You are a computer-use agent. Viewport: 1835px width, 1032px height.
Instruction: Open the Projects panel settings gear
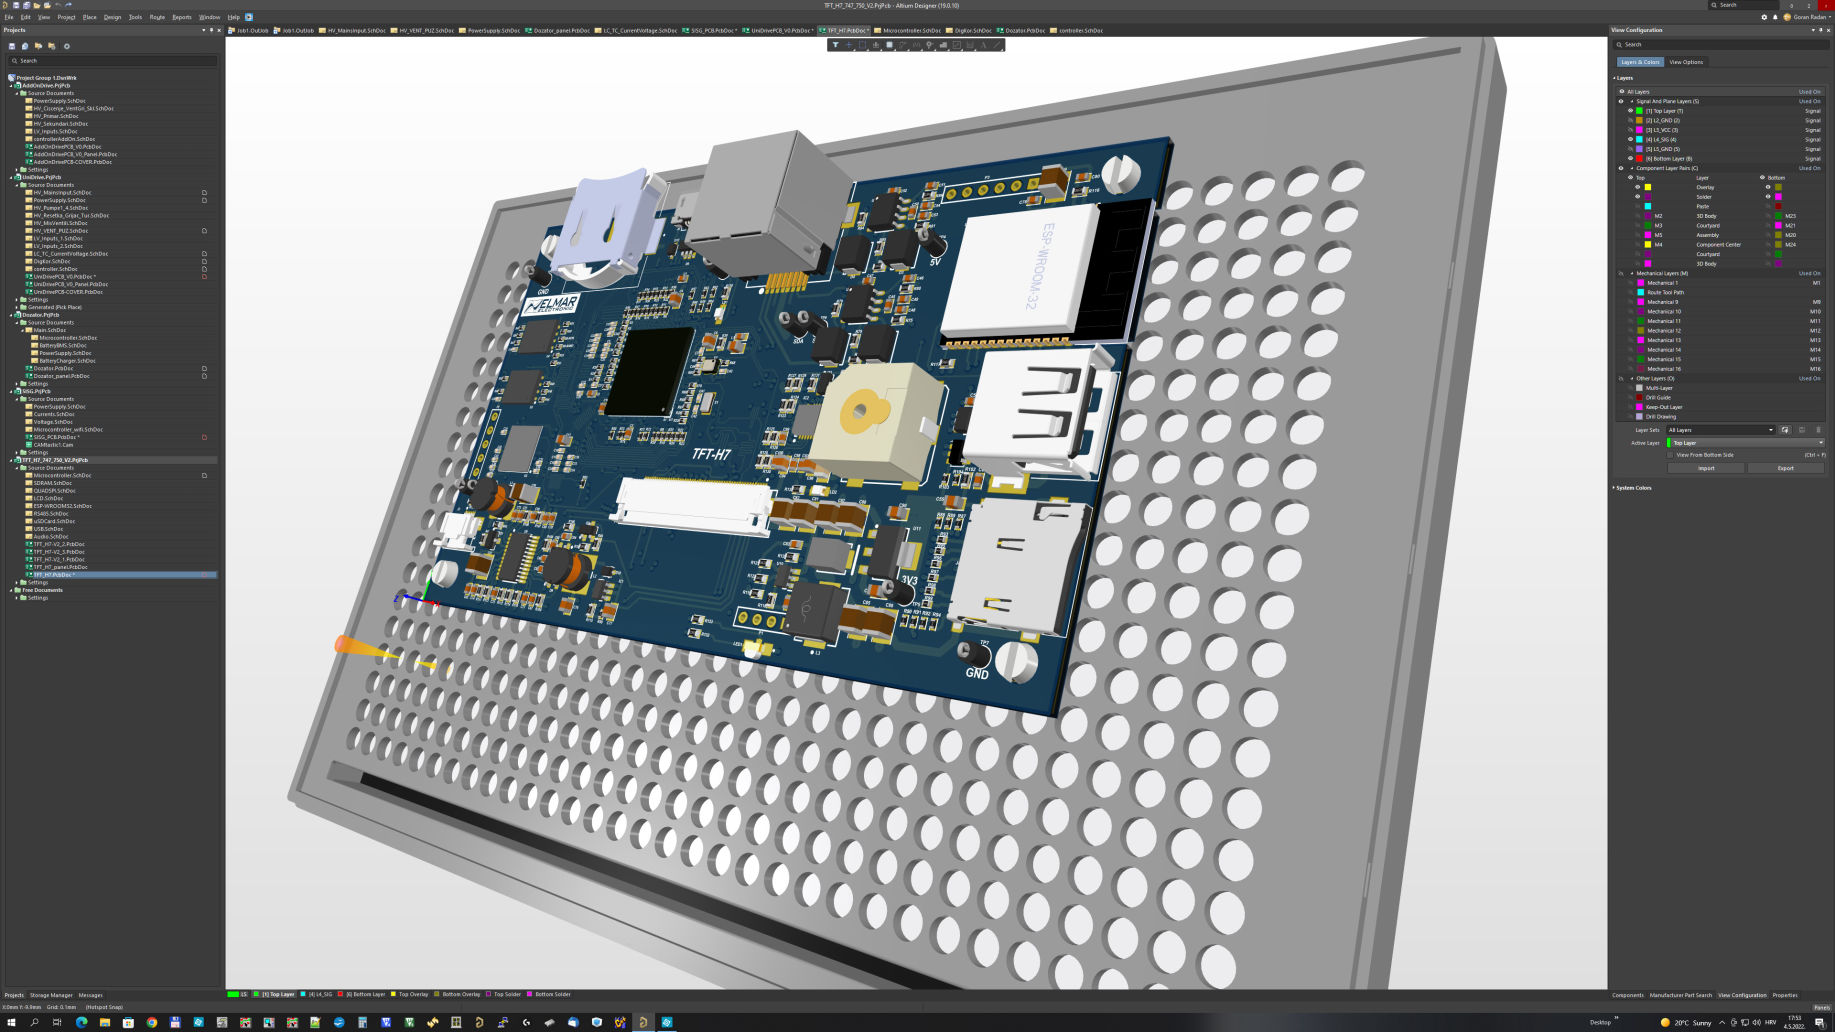[67, 46]
